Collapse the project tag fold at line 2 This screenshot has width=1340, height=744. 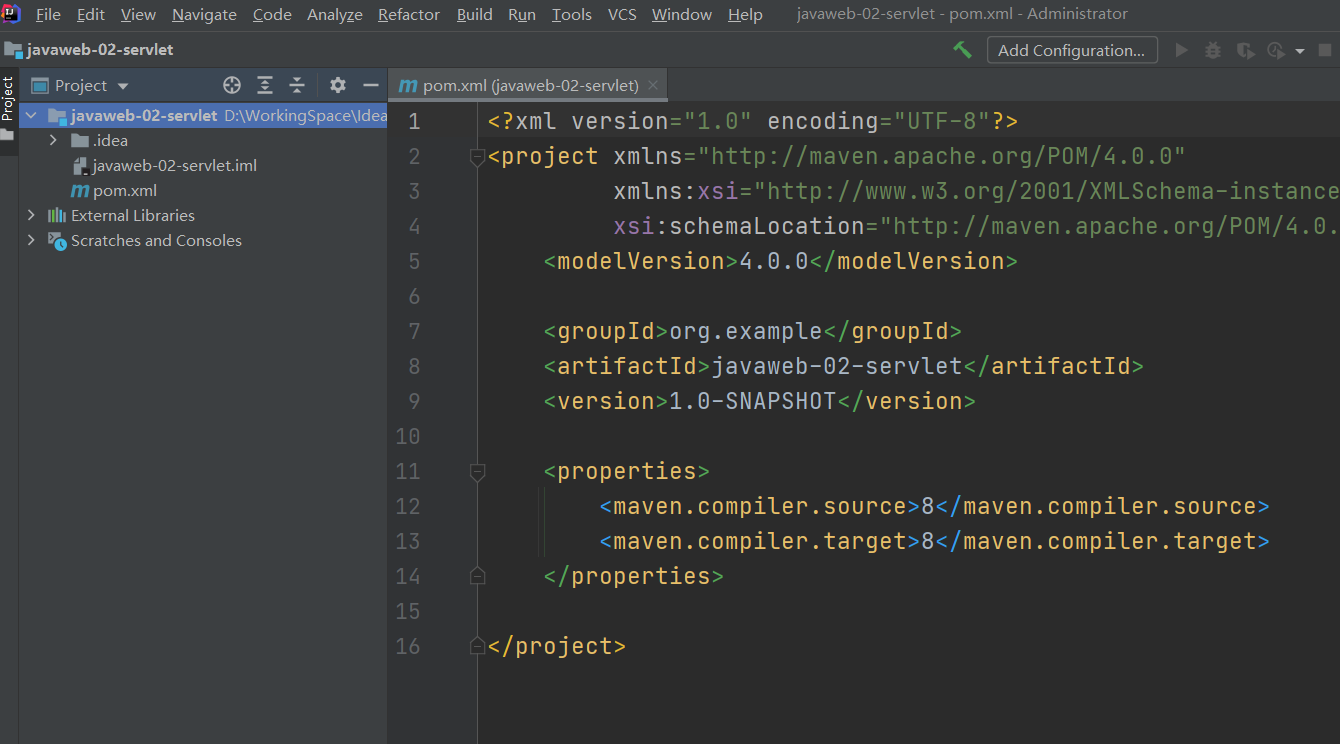coord(477,157)
